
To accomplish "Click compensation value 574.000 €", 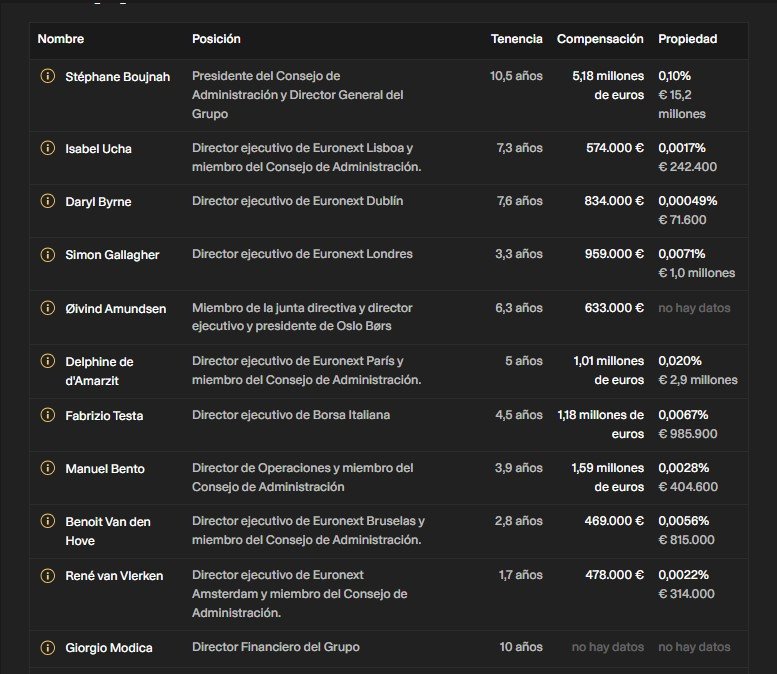I will [615, 148].
